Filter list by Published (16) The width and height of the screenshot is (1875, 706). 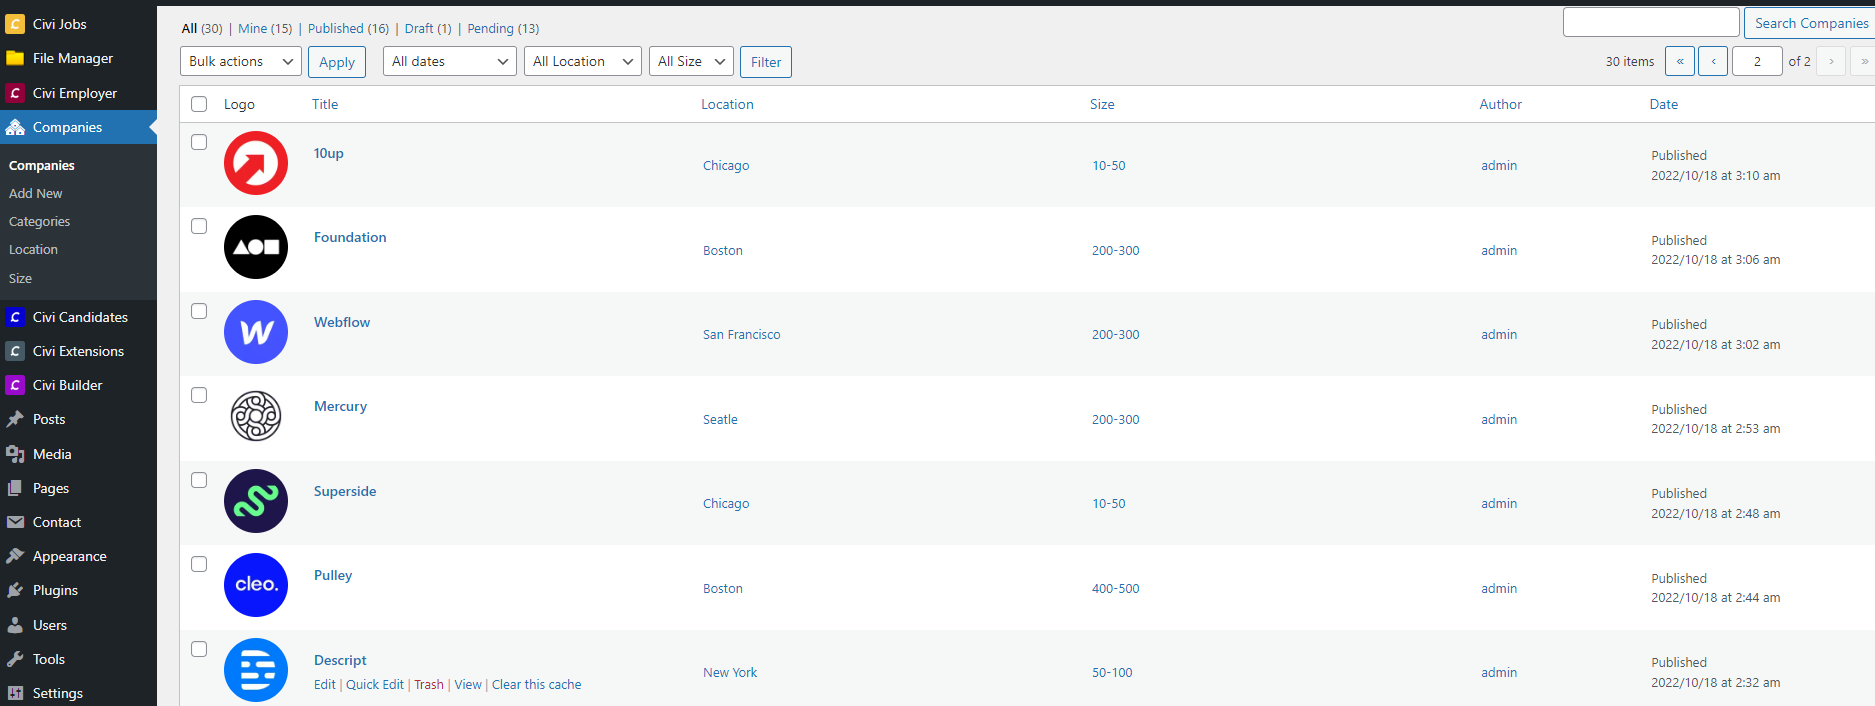tap(348, 28)
